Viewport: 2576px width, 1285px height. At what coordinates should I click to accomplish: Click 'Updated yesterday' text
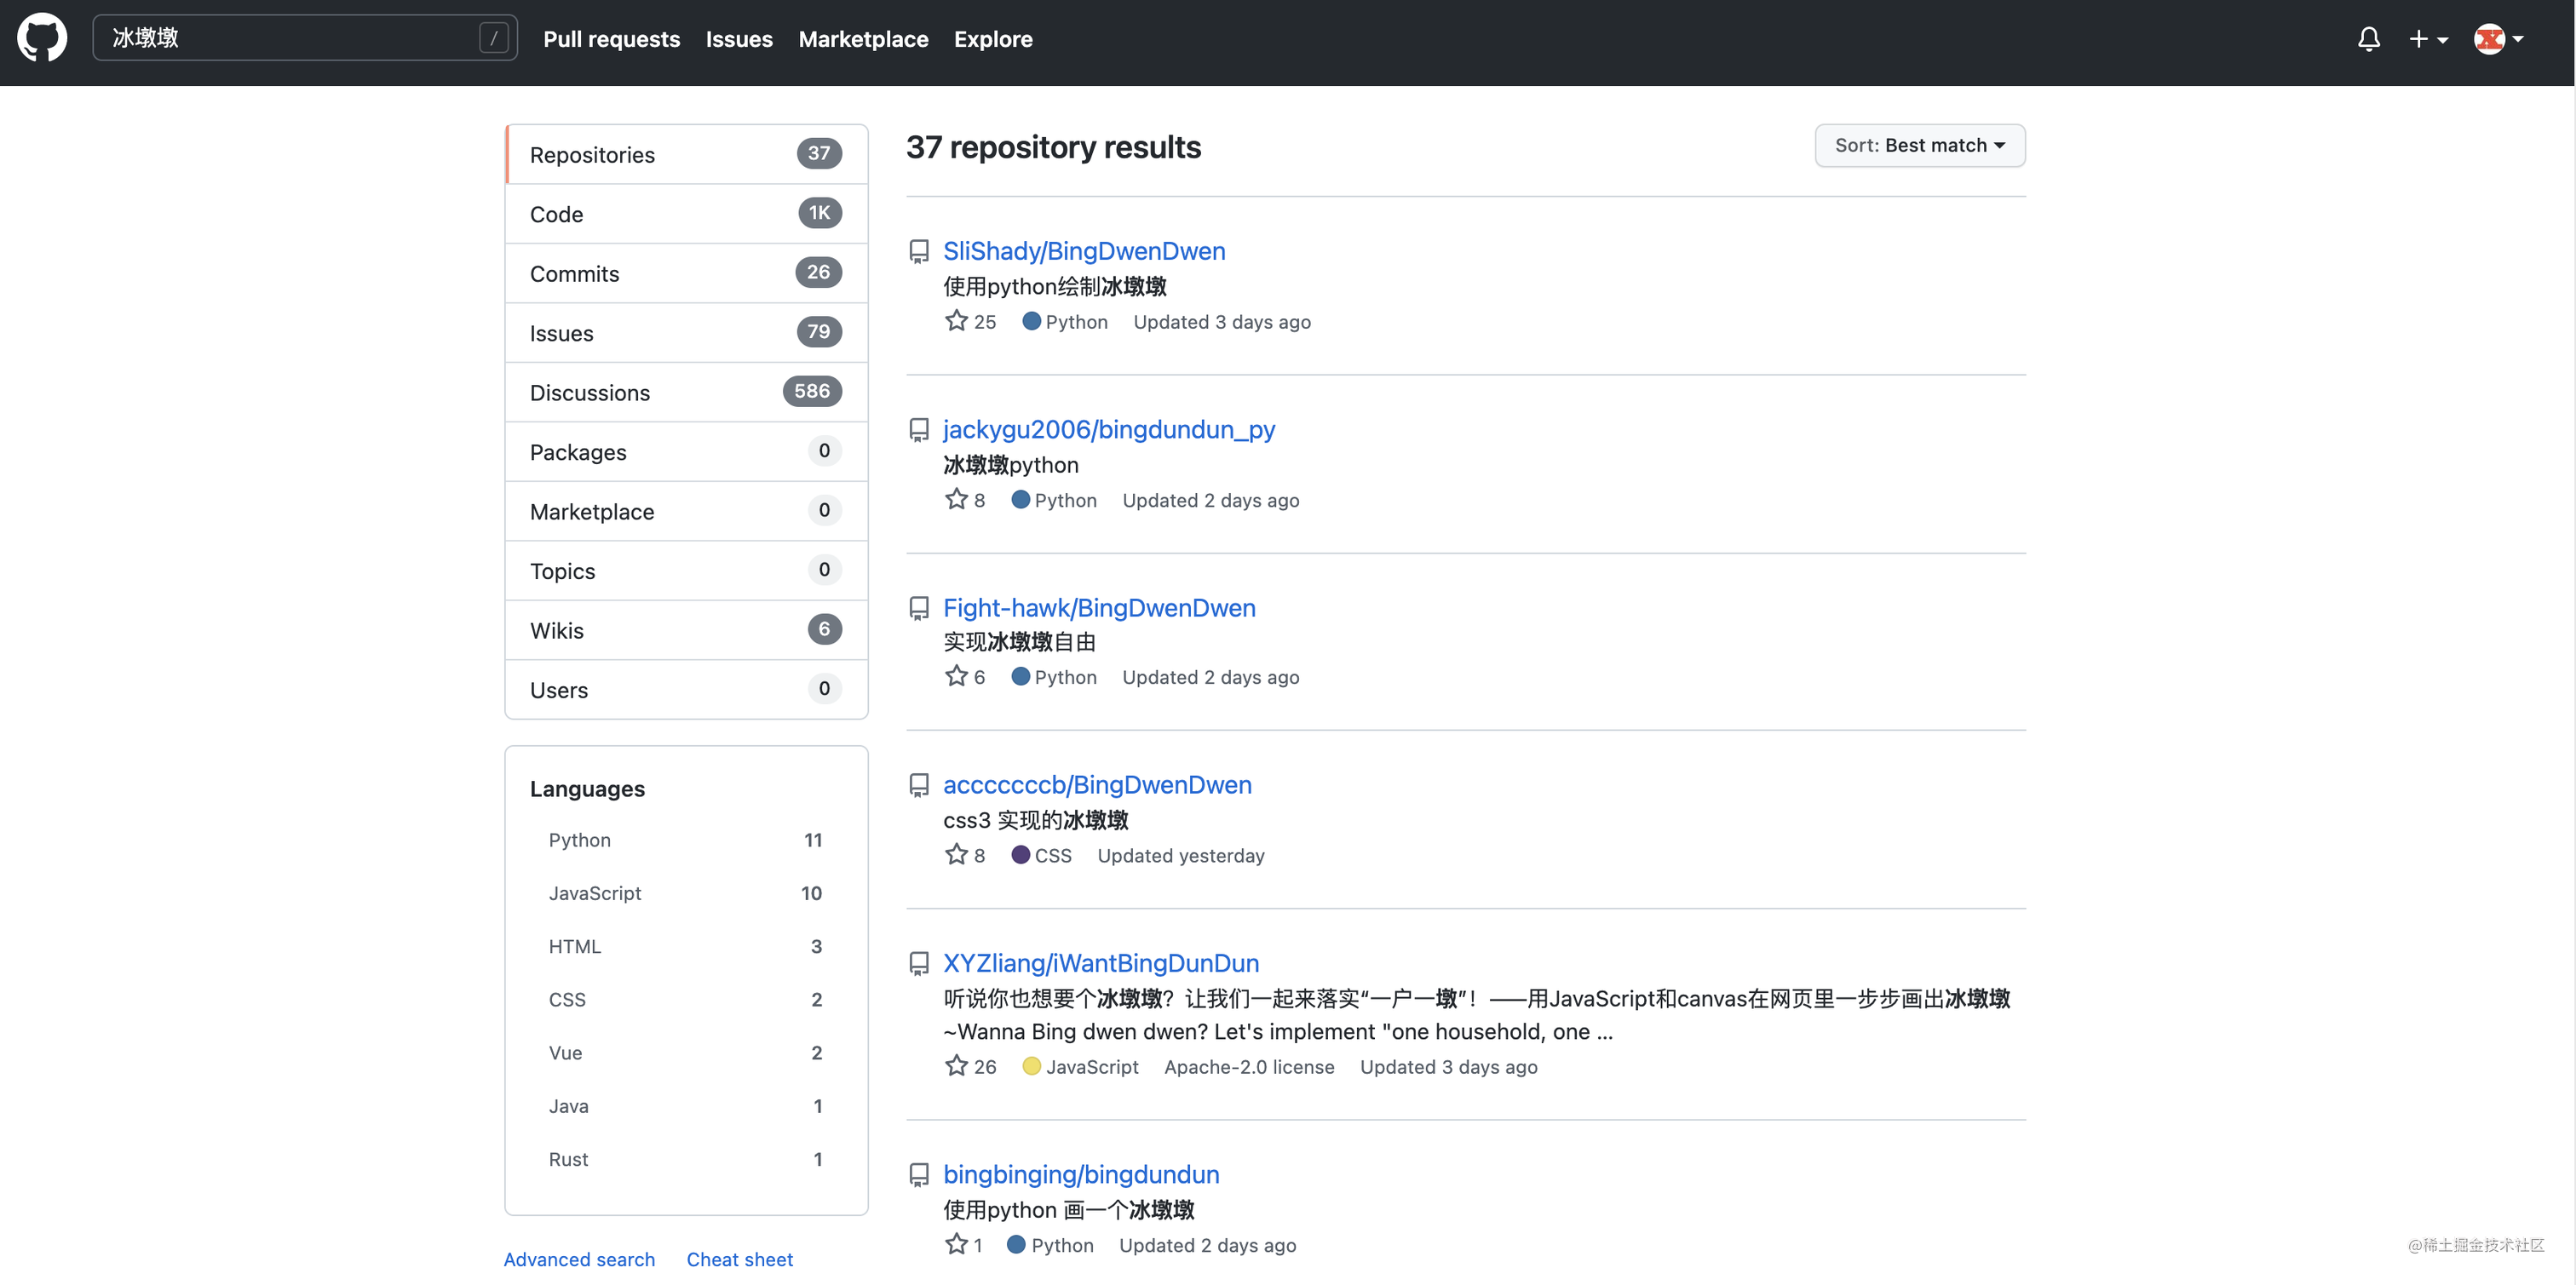pyautogui.click(x=1180, y=855)
